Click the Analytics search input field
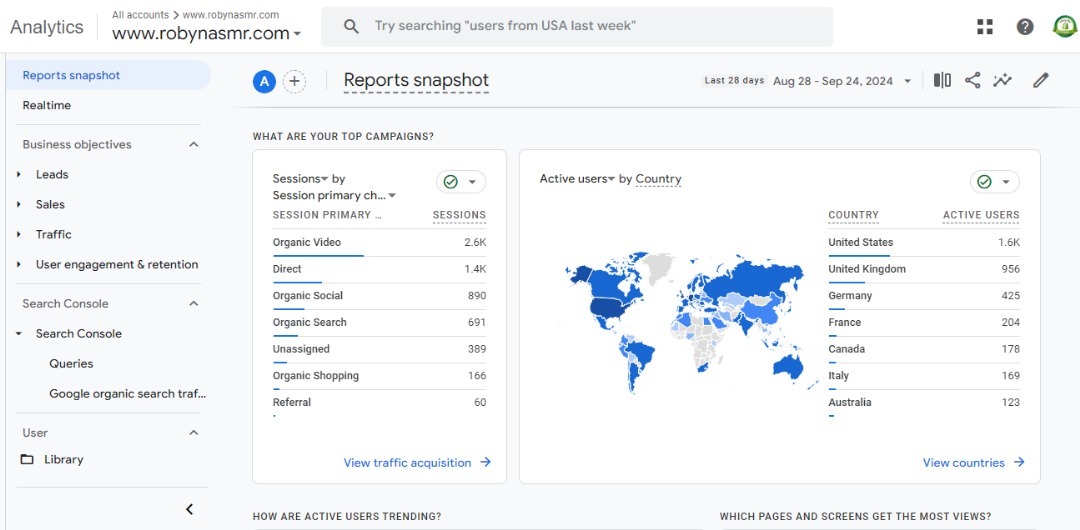 point(590,26)
